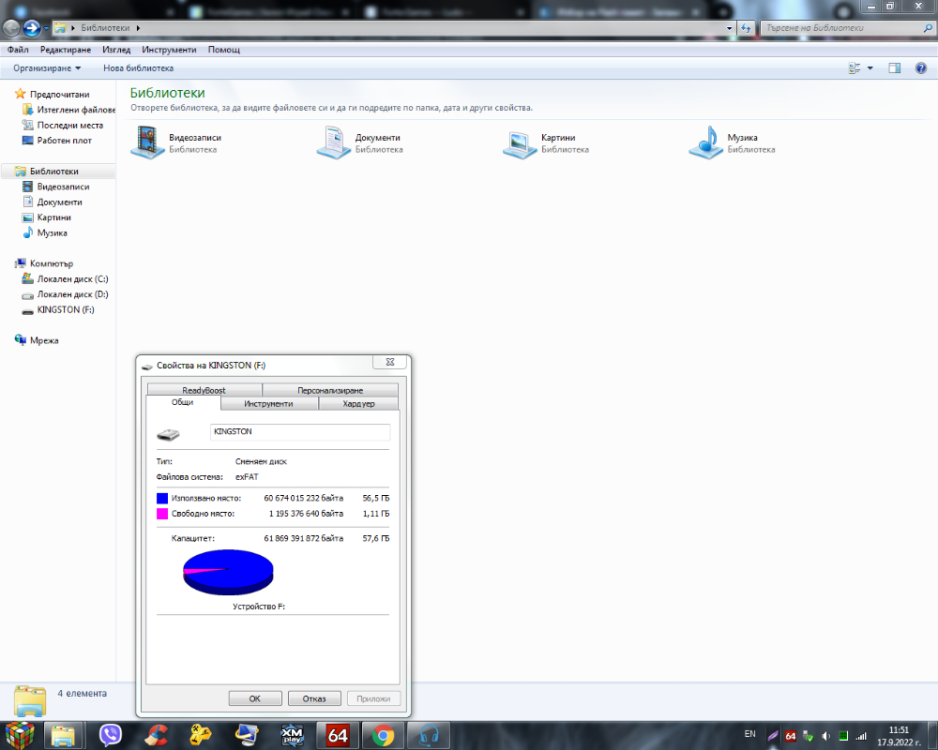The width and height of the screenshot is (938, 750).
Task: Switch to the Хардуер tab
Action: (x=358, y=404)
